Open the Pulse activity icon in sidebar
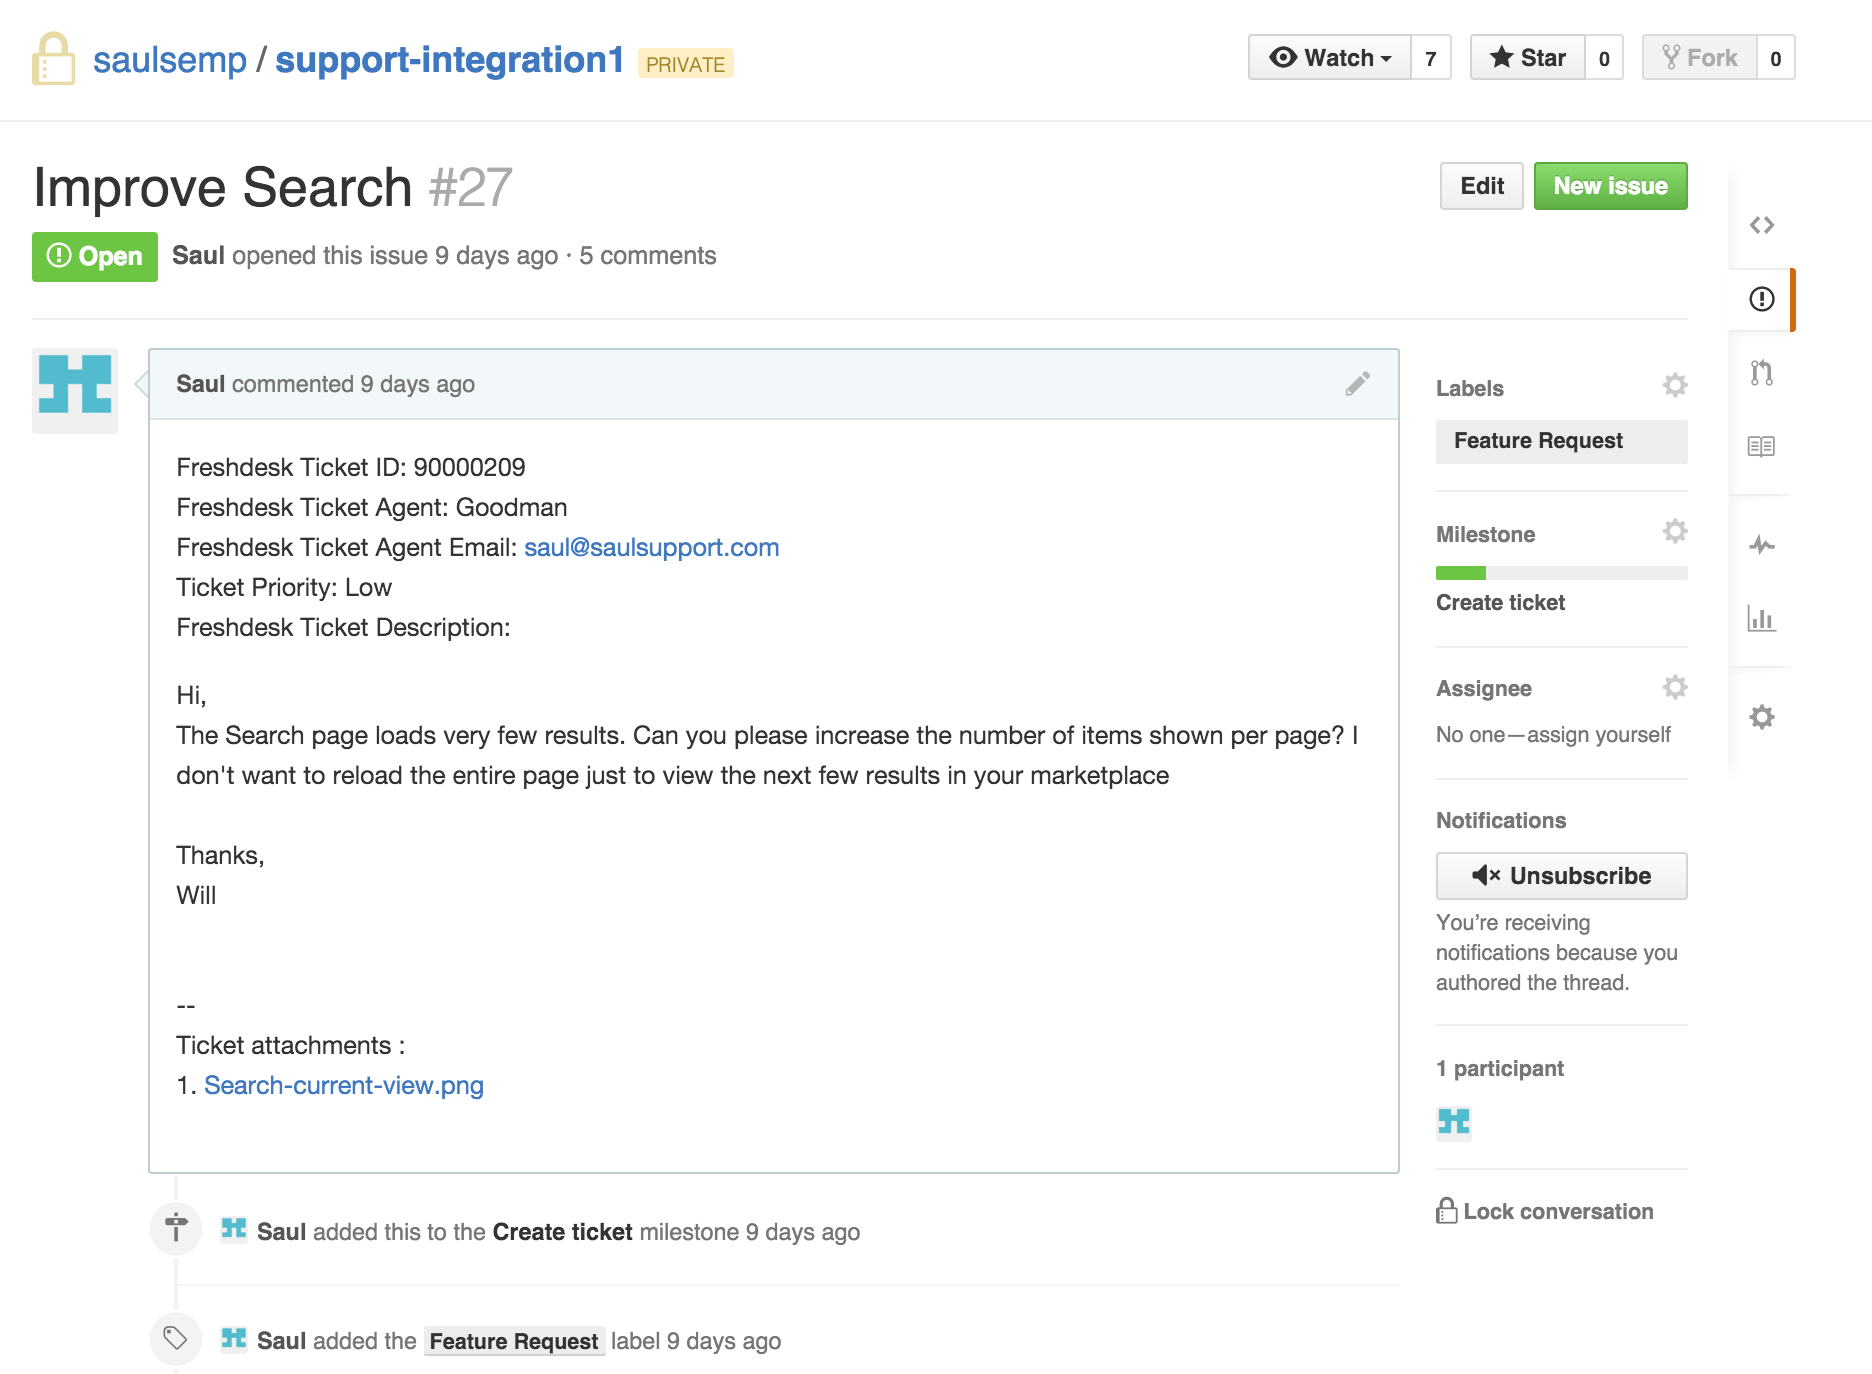The image size is (1872, 1374). 1761,545
